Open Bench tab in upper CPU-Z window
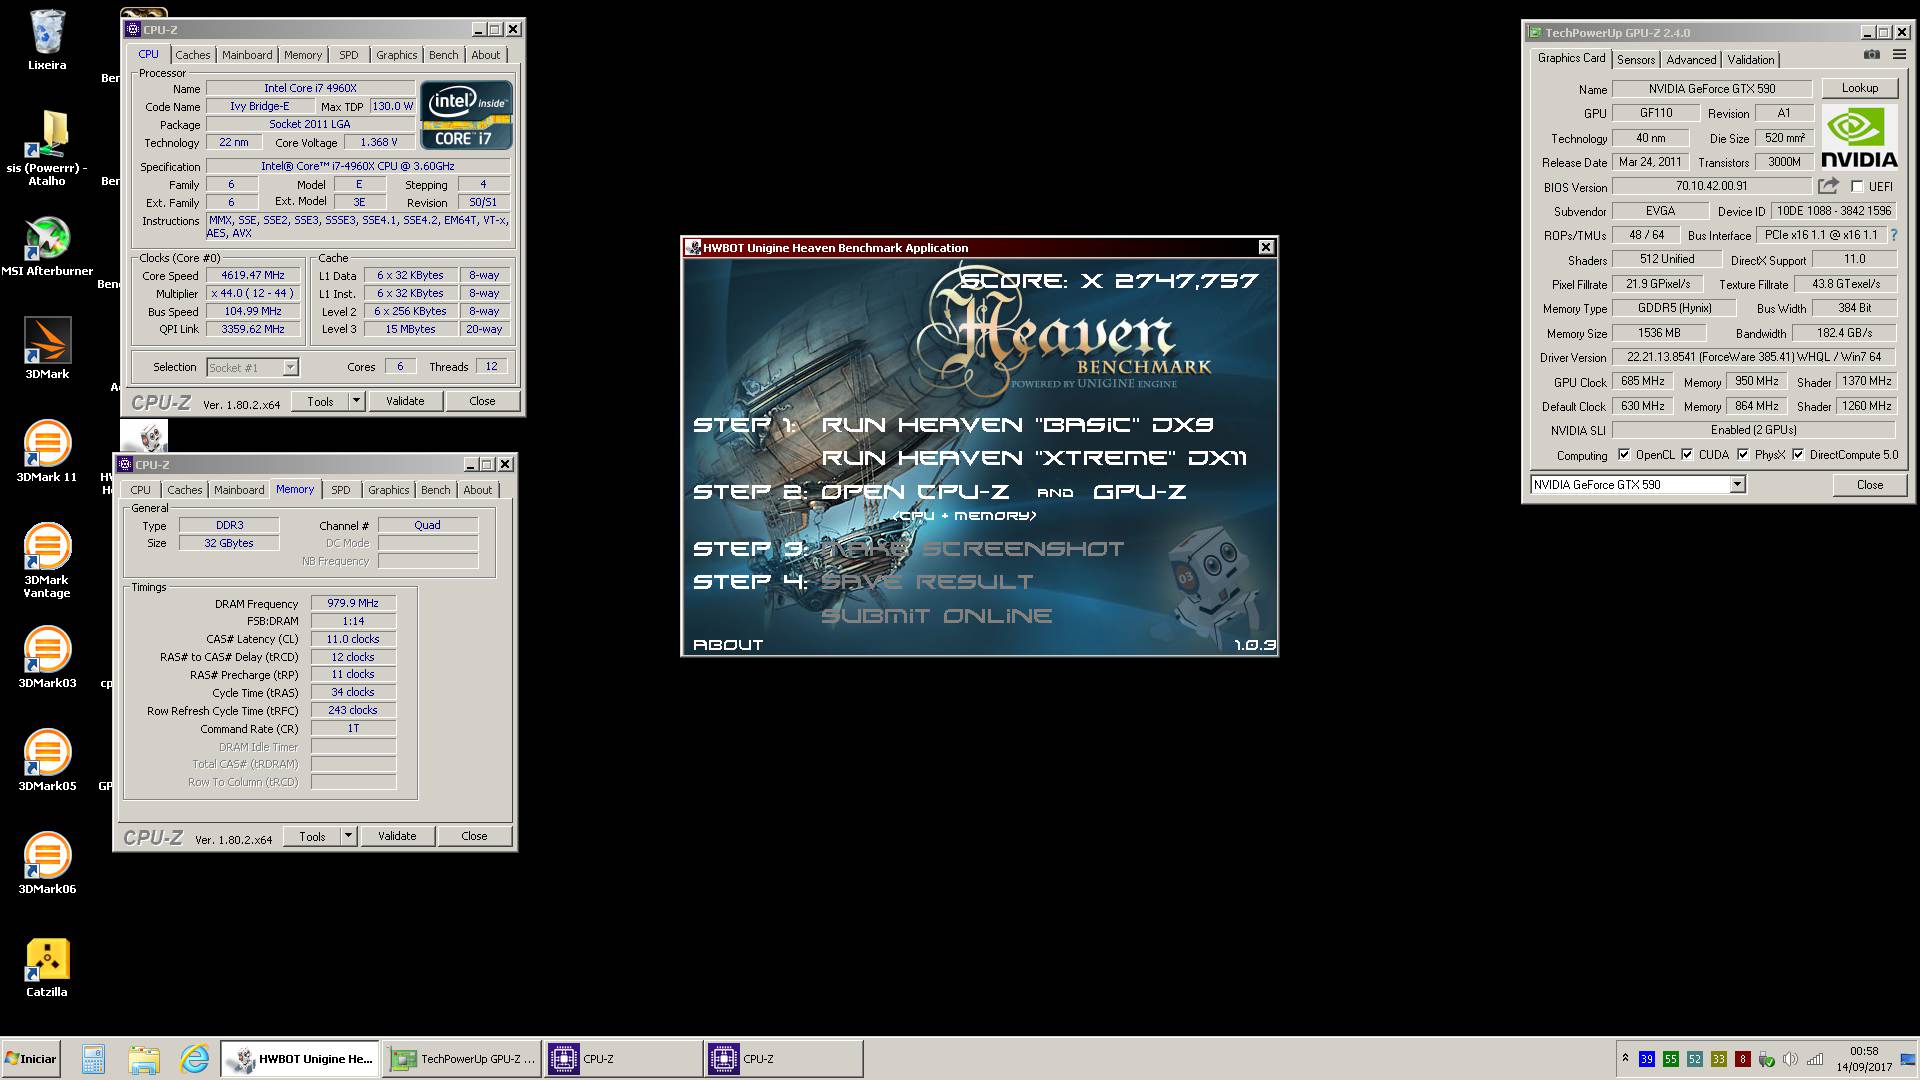Viewport: 1920px width, 1080px height. click(x=444, y=55)
